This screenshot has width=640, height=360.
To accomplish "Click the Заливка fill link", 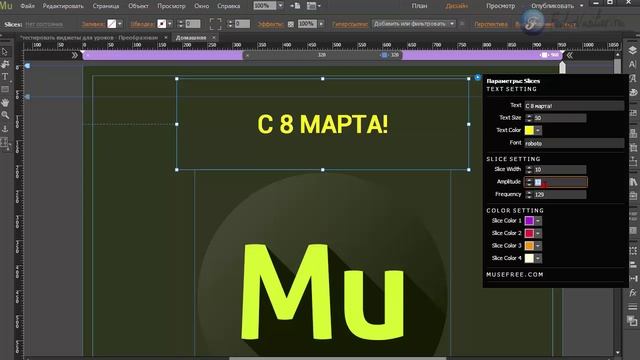I will coord(93,24).
